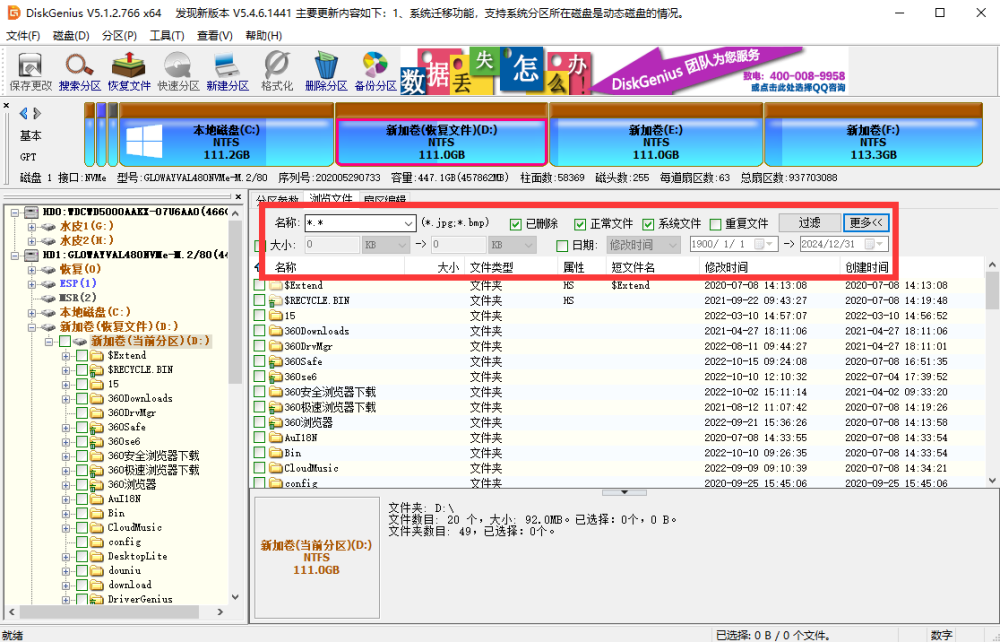Open the 工具(T) menu
Viewport: 1000px width, 642px height.
pyautogui.click(x=167, y=36)
